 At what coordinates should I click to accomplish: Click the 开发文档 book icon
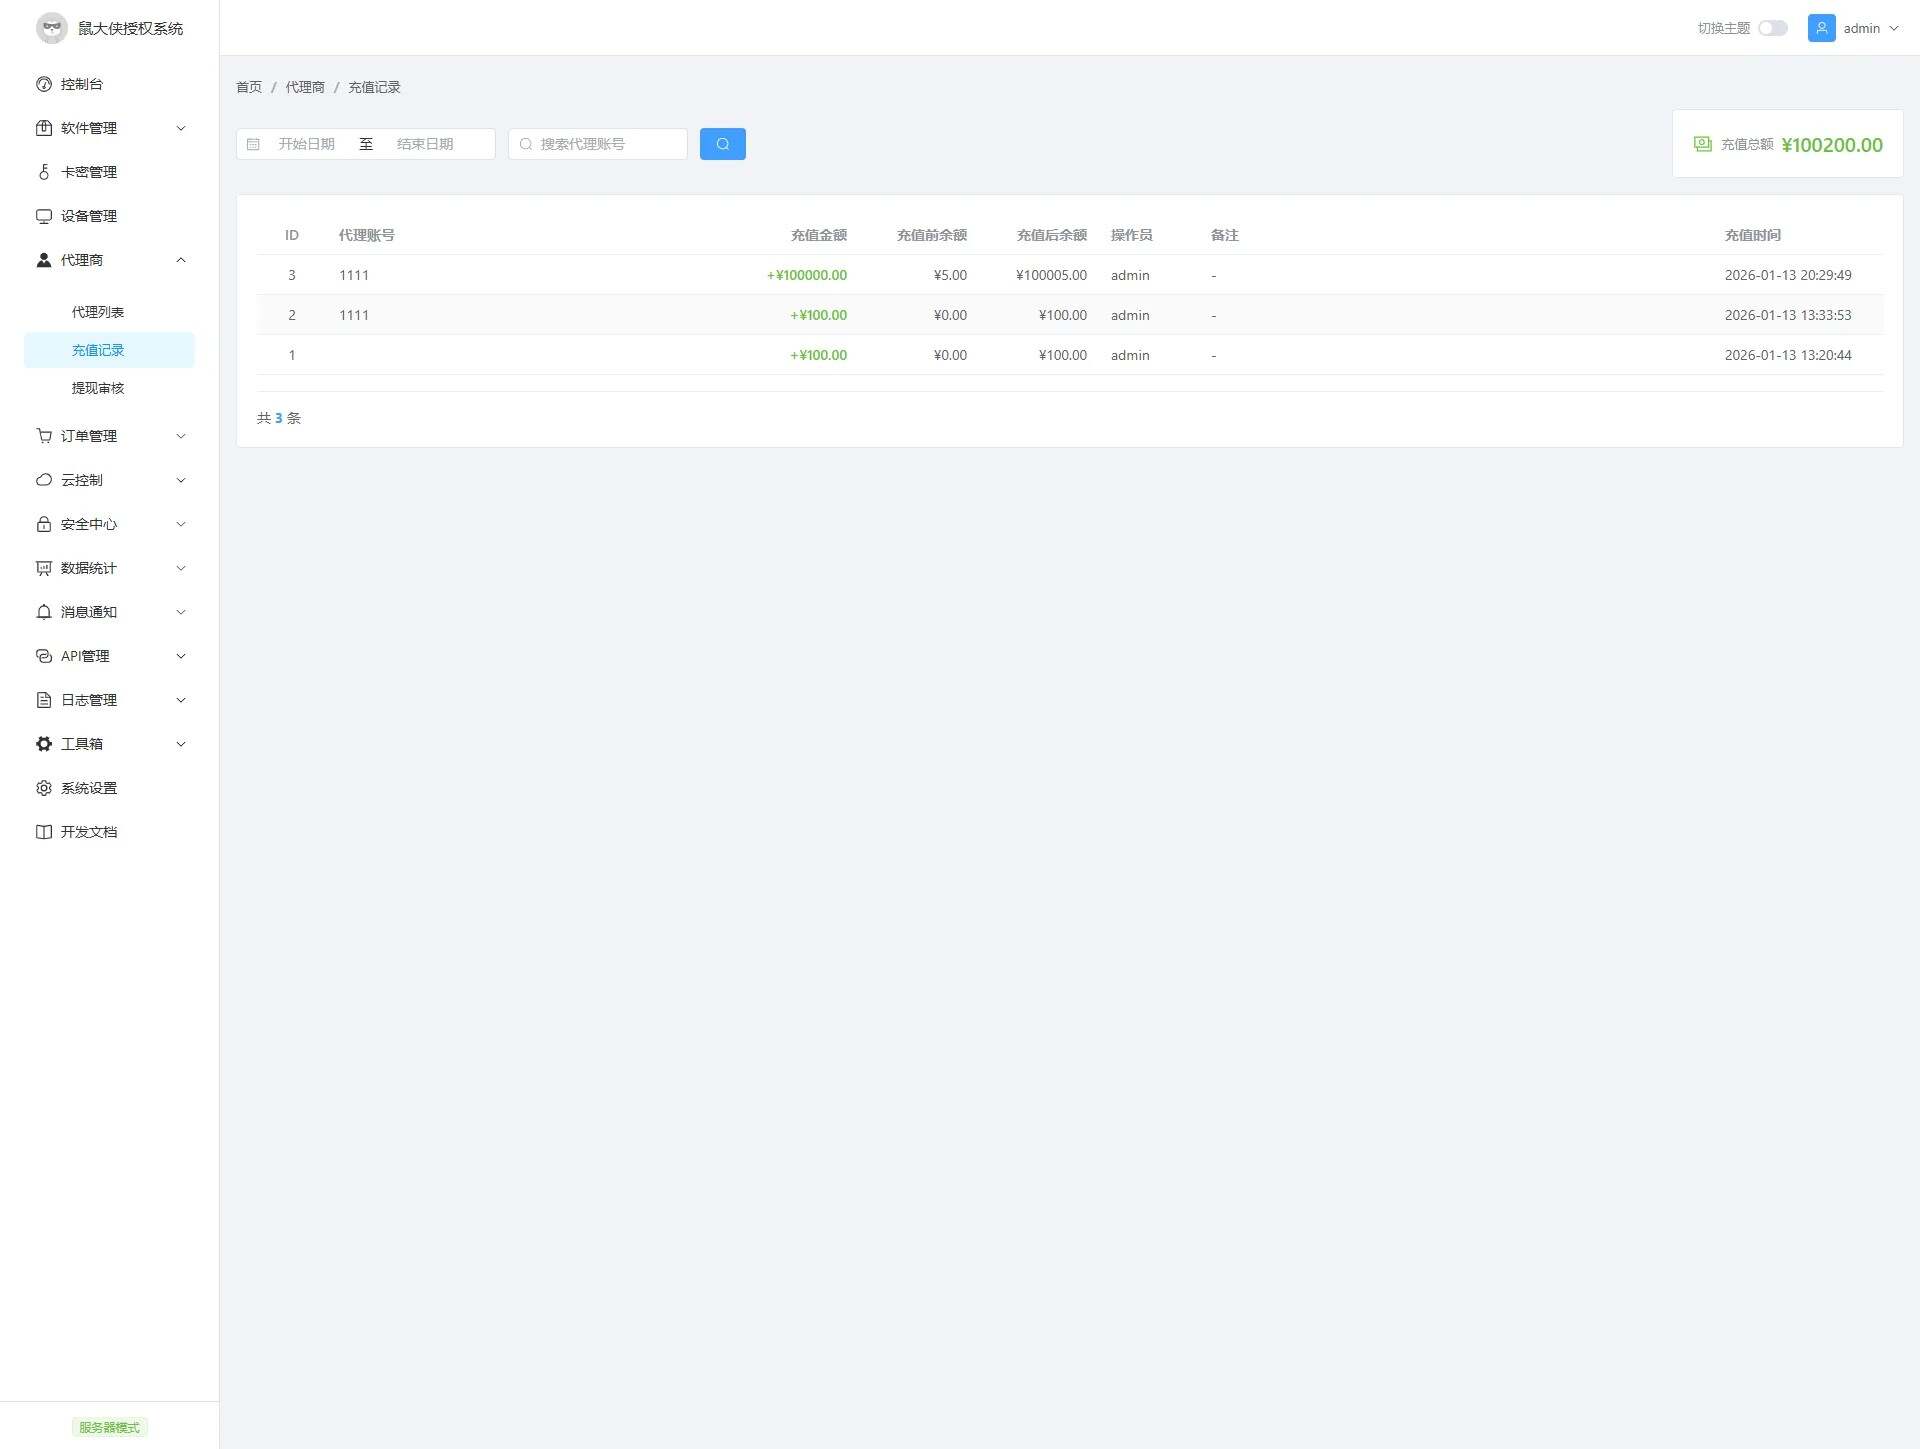(x=44, y=832)
